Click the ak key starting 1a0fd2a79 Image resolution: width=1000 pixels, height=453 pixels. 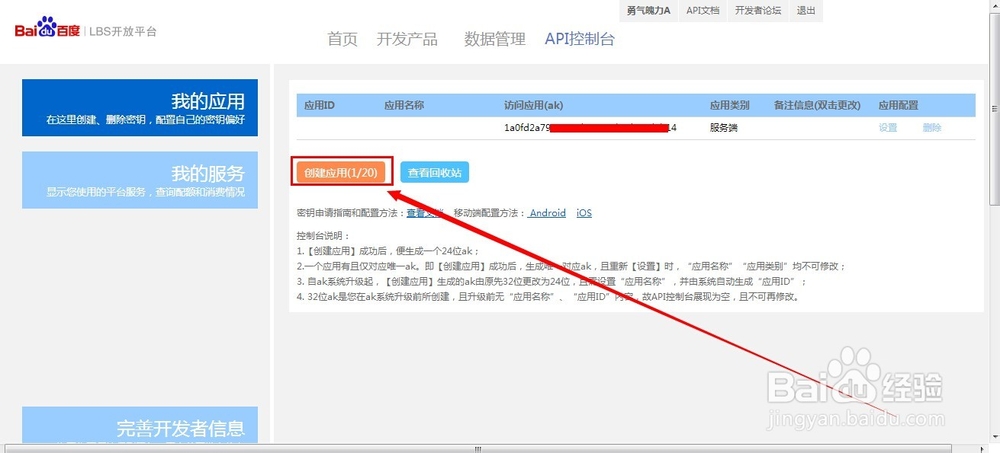[590, 128]
